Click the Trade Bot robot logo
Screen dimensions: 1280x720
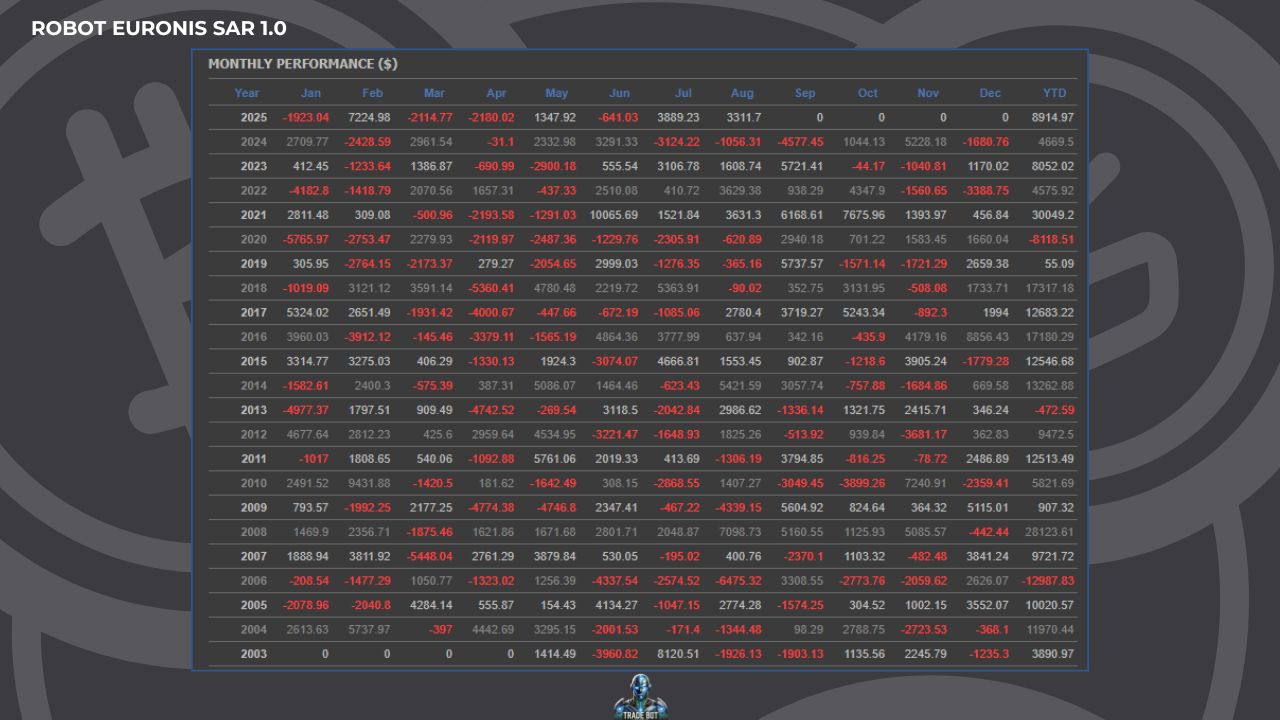(639, 696)
